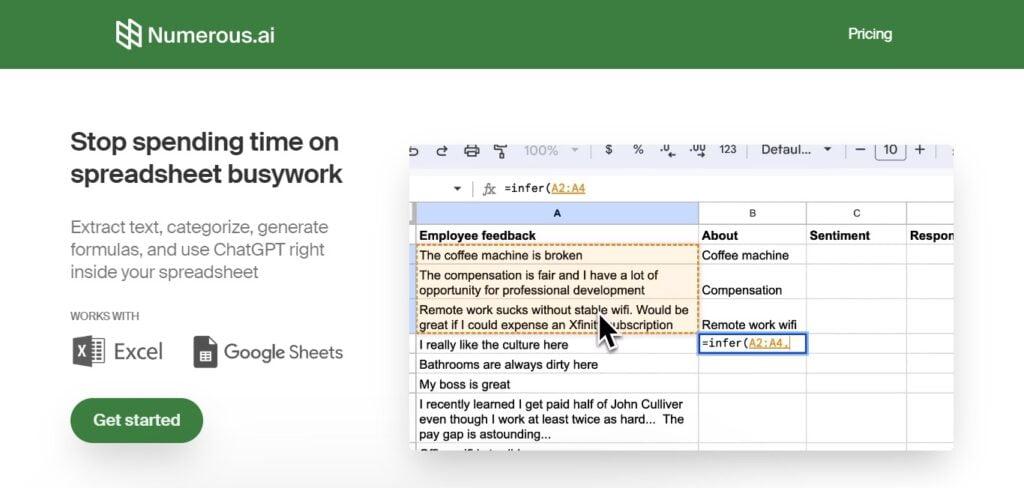Viewport: 1024px width, 488px height.
Task: Click the 'About' header cell
Action: (752, 235)
